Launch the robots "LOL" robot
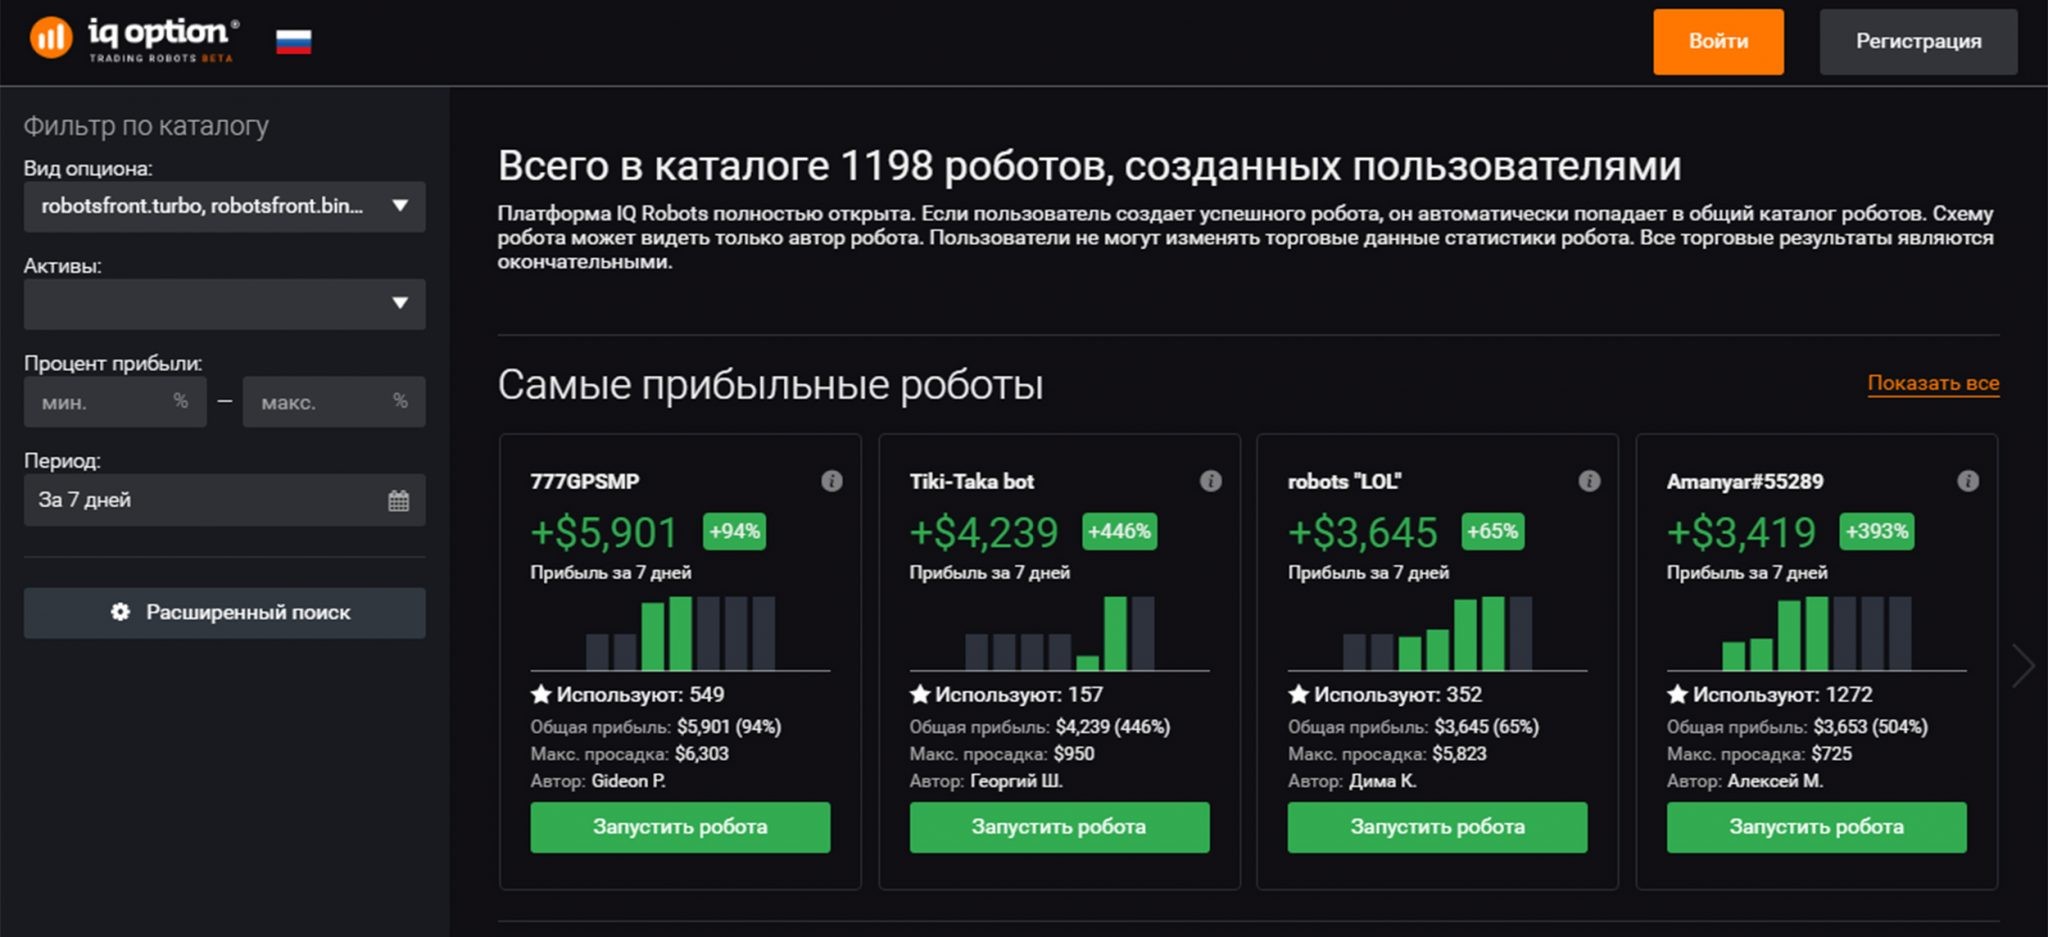Viewport: 2048px width, 937px height. [1437, 827]
